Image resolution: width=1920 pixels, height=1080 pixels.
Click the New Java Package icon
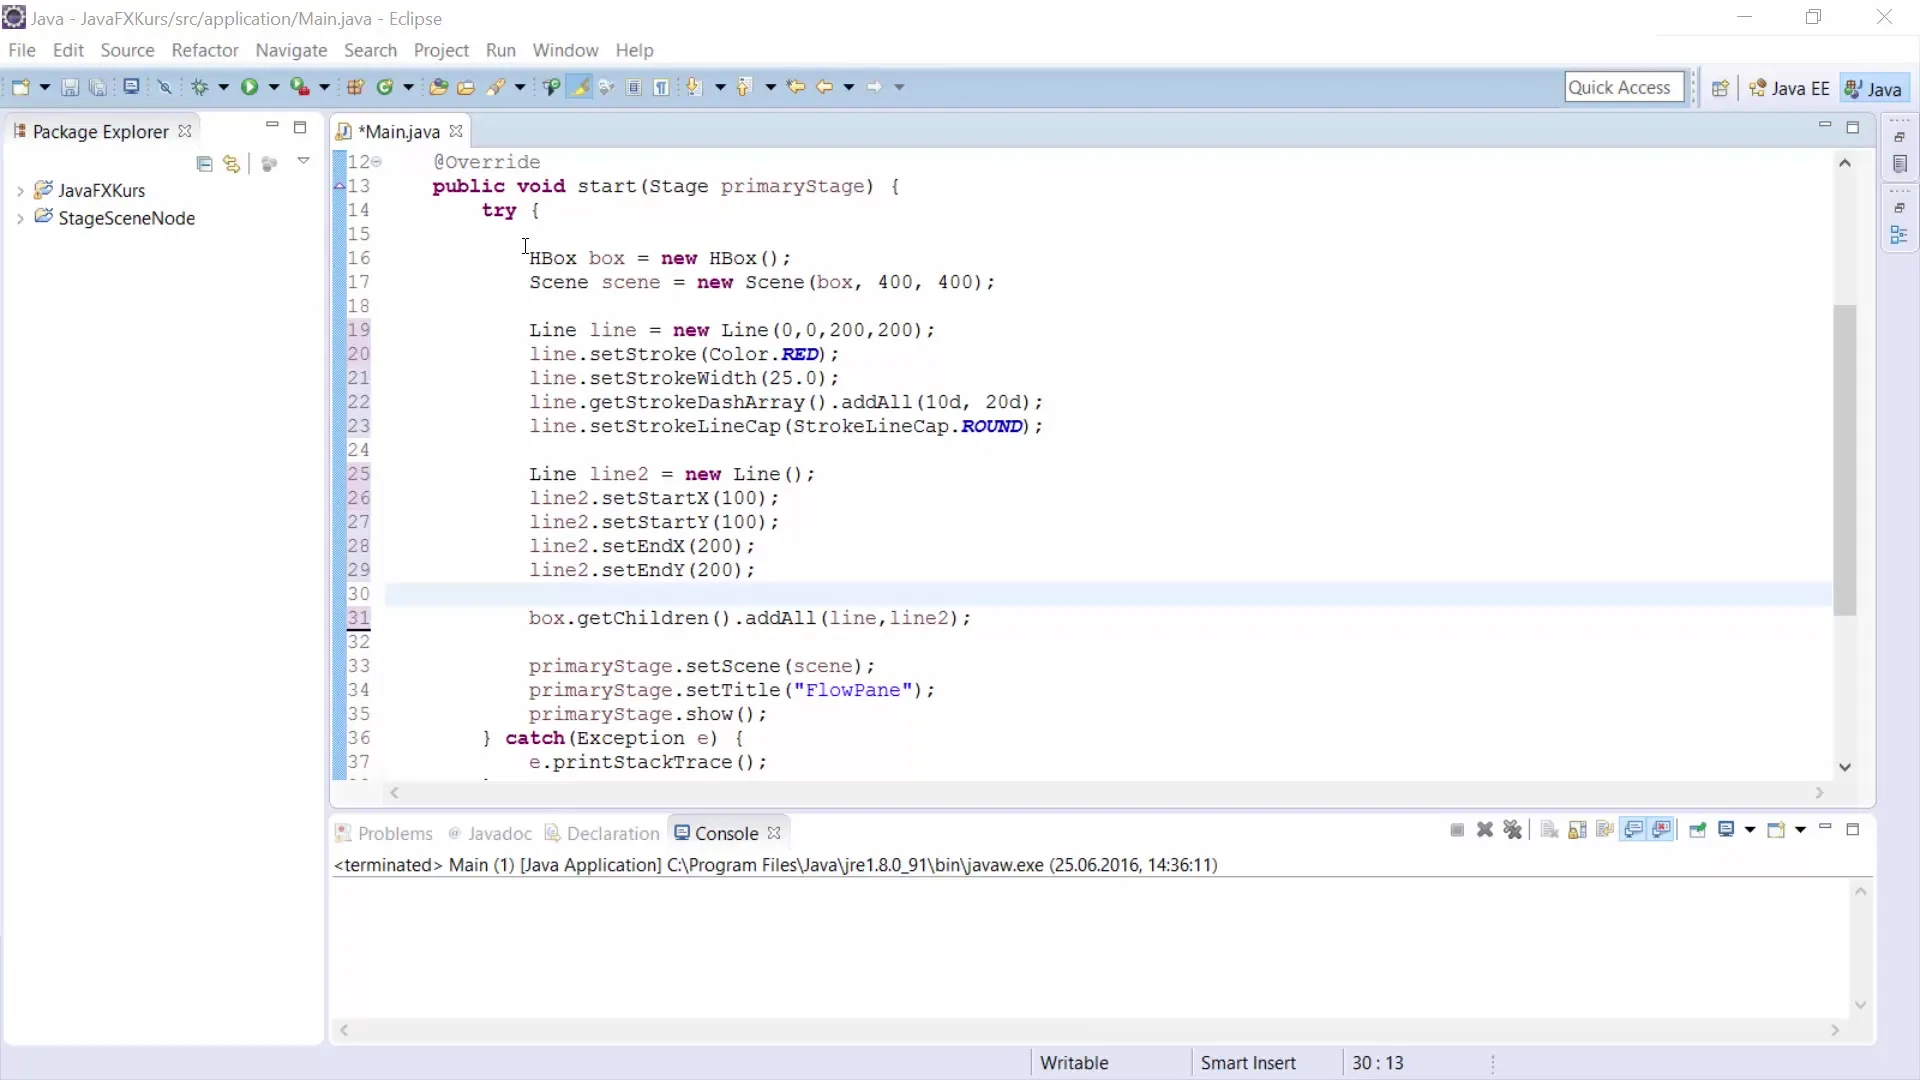[x=355, y=87]
